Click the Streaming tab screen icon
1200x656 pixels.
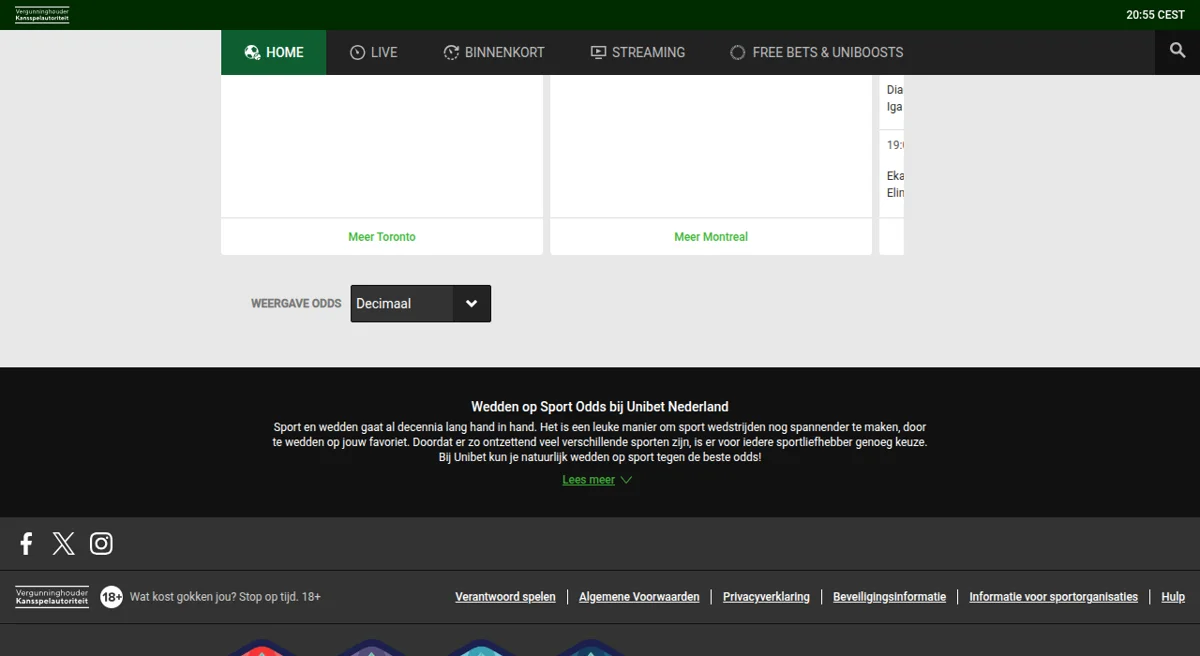[x=598, y=52]
